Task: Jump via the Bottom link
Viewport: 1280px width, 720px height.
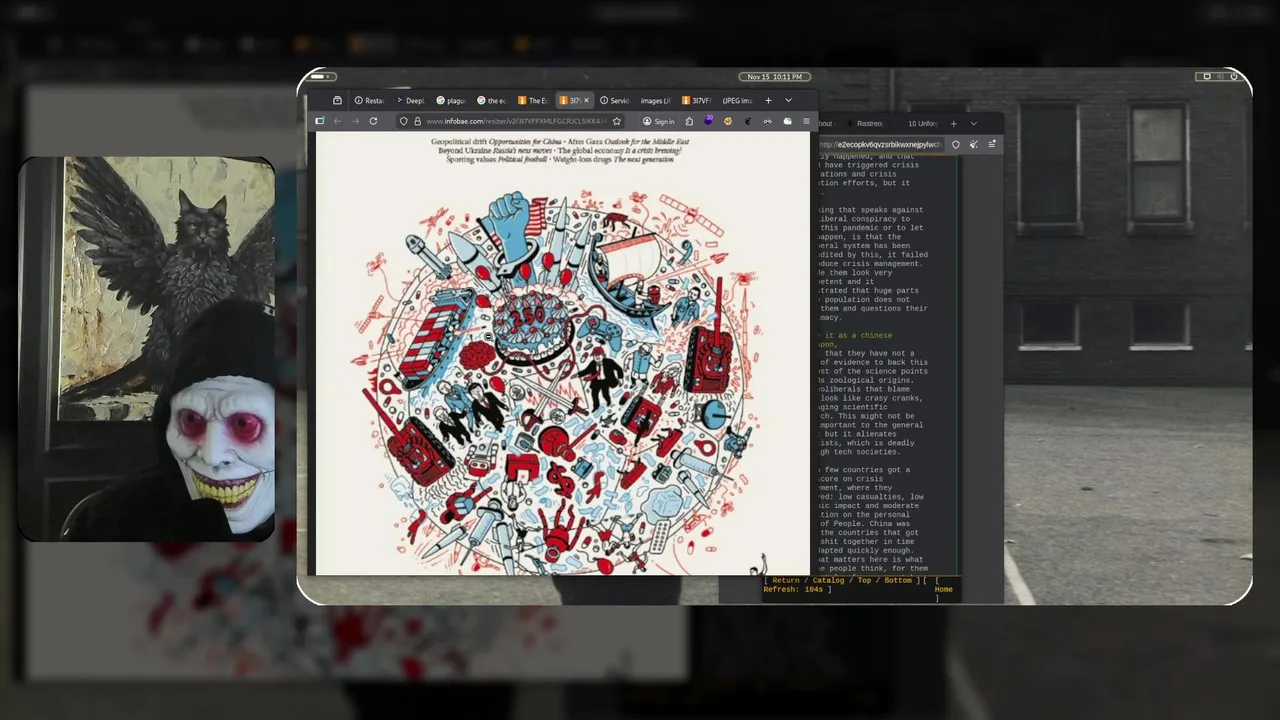Action: coord(898,580)
